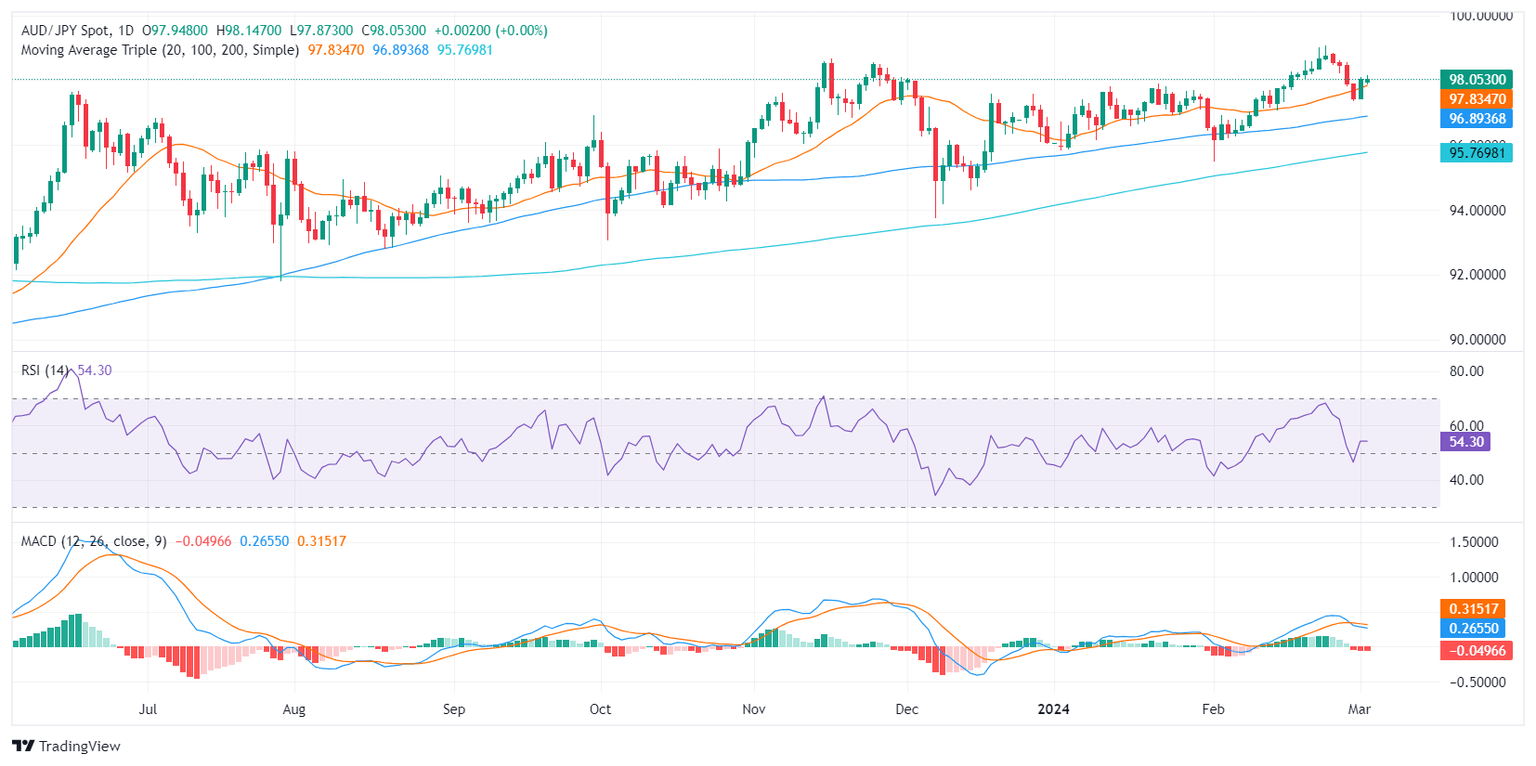The image size is (1536, 766).
Task: Click the Mar label on time axis
Action: [1360, 709]
